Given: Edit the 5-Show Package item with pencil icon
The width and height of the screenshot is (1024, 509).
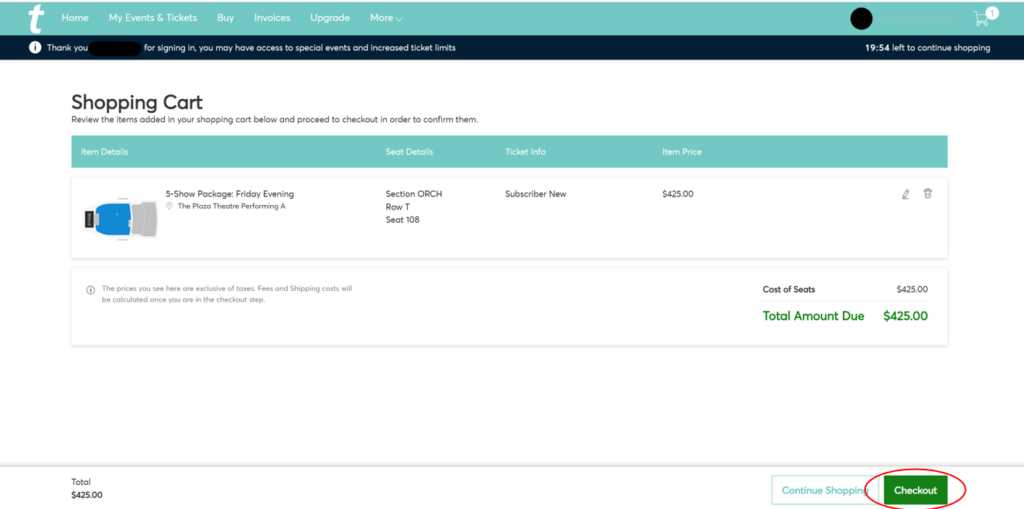Looking at the screenshot, I should pos(906,194).
